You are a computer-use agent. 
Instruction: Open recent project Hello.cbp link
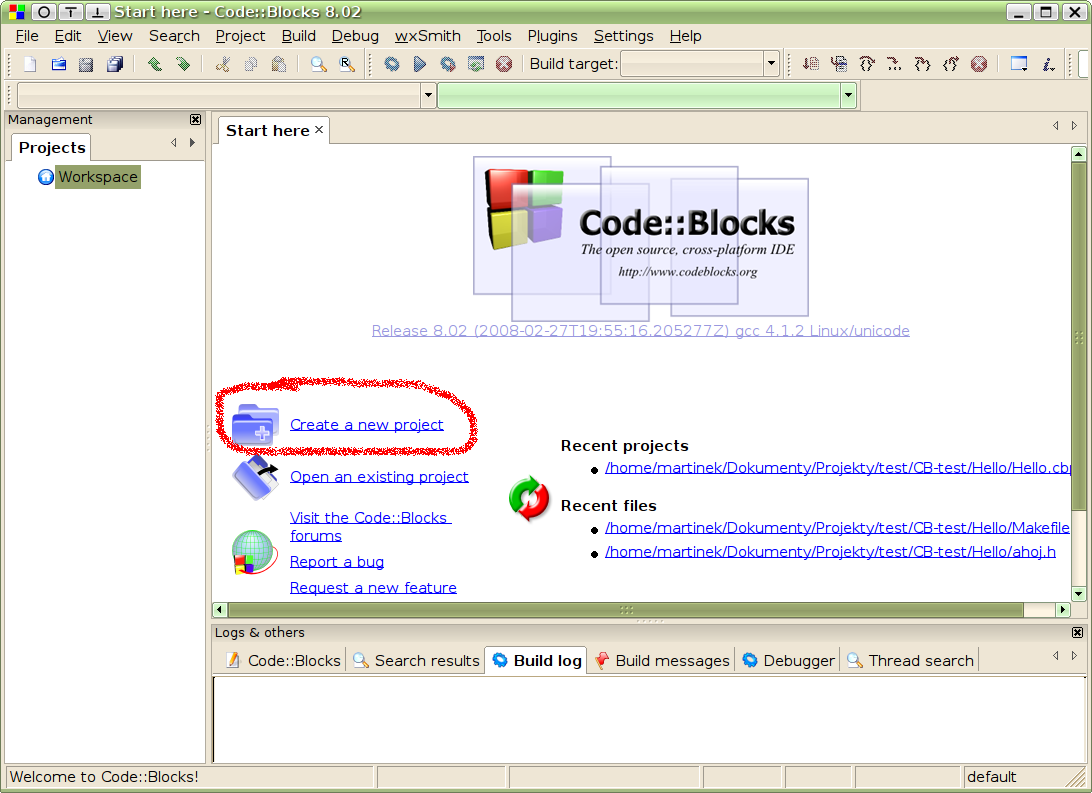838,468
